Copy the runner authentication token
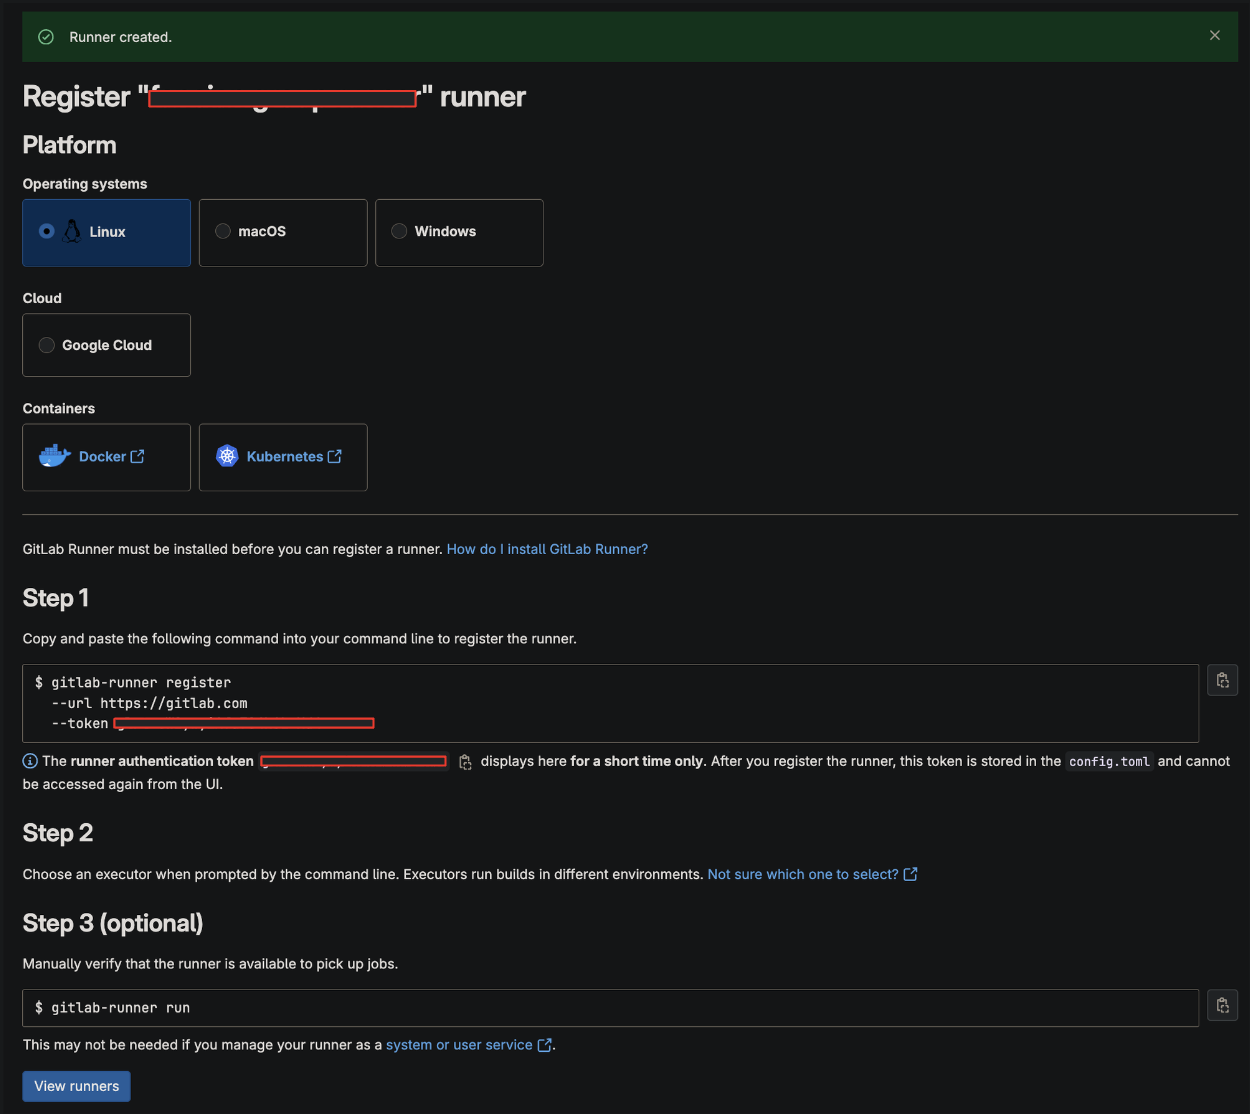The width and height of the screenshot is (1250, 1114). [x=465, y=761]
